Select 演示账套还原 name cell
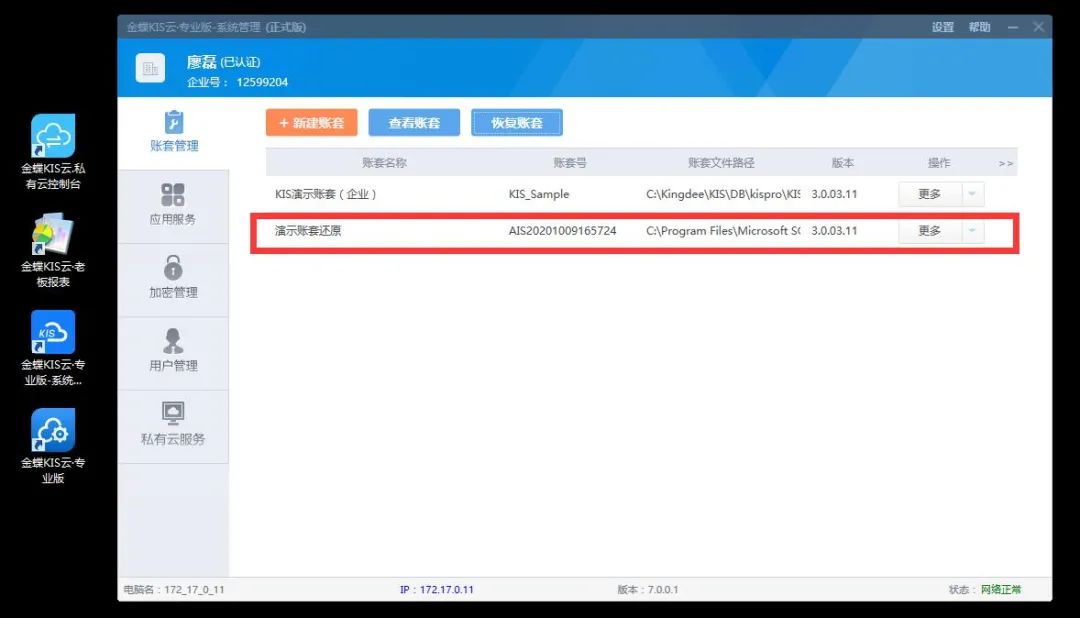Image resolution: width=1080 pixels, height=618 pixels. coord(308,231)
